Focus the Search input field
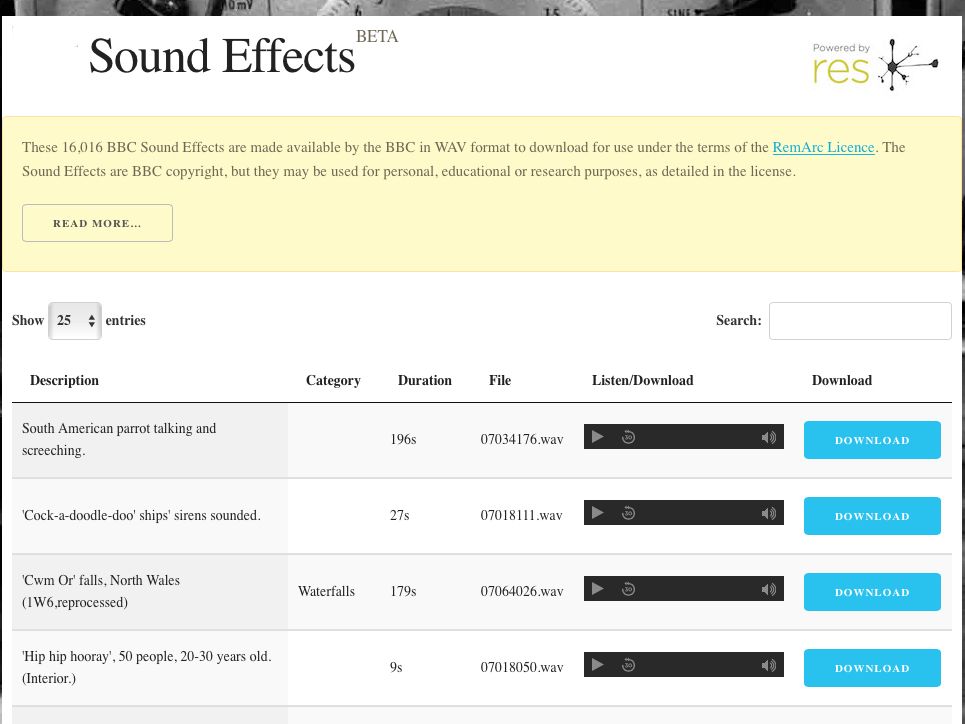This screenshot has width=965, height=724. pos(860,321)
